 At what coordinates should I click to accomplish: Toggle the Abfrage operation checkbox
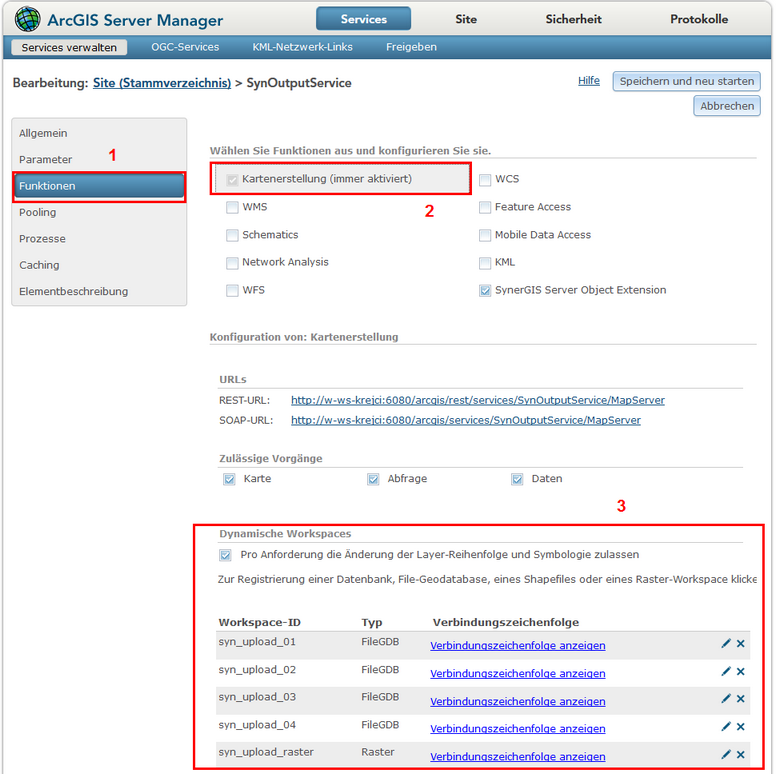tap(373, 479)
